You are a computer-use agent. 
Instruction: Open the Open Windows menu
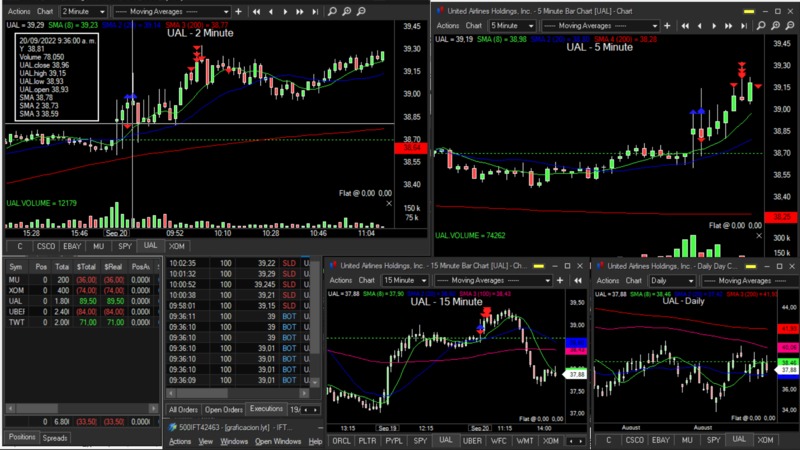pos(277,441)
